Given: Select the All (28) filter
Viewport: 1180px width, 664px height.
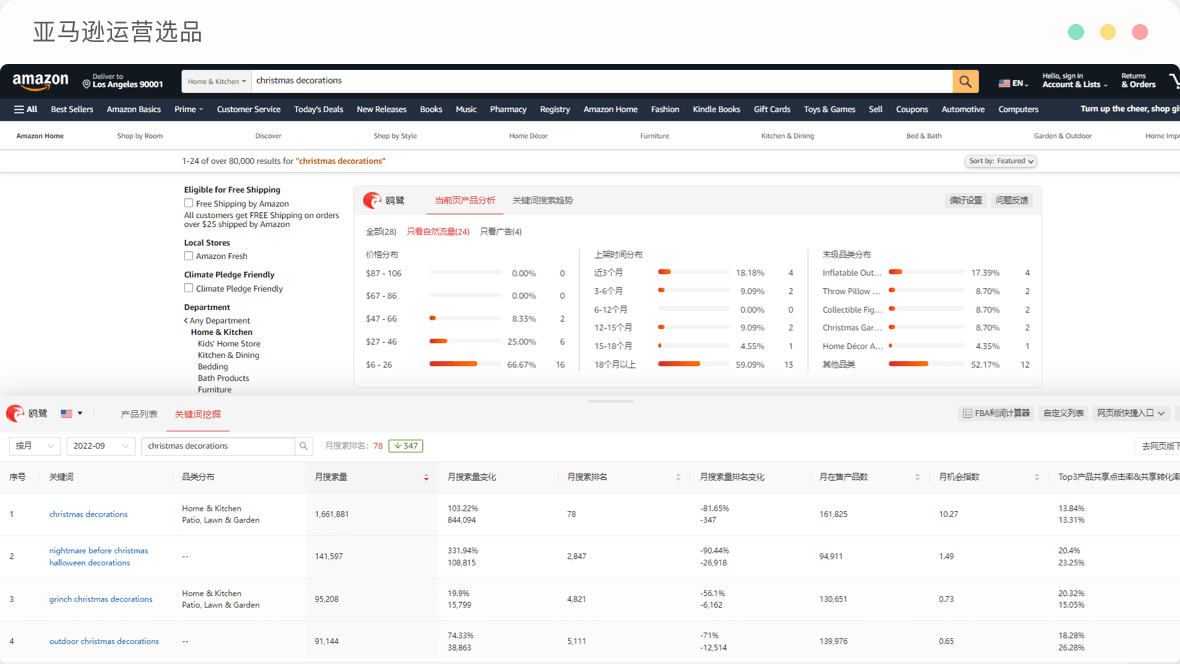Looking at the screenshot, I should click(381, 232).
